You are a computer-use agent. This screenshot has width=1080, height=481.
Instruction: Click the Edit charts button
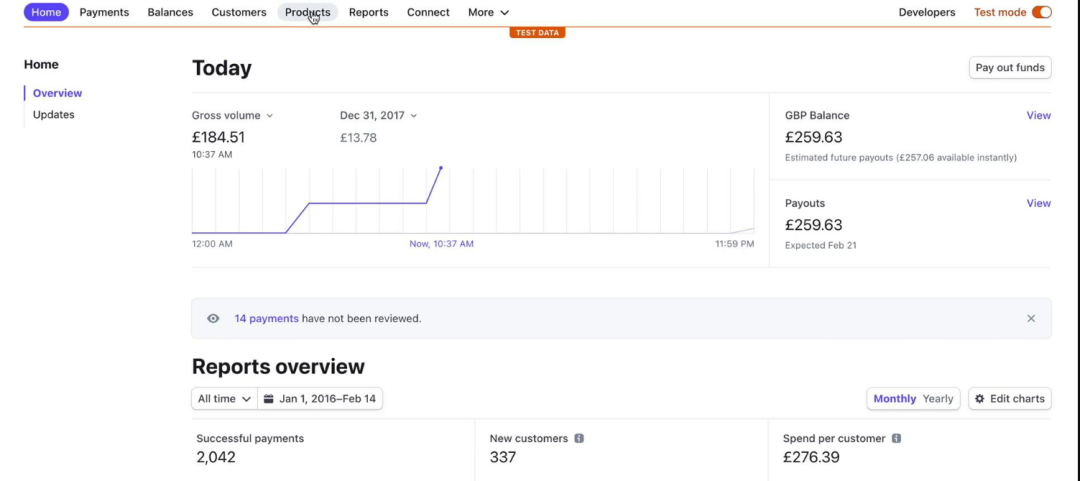[x=1010, y=398]
